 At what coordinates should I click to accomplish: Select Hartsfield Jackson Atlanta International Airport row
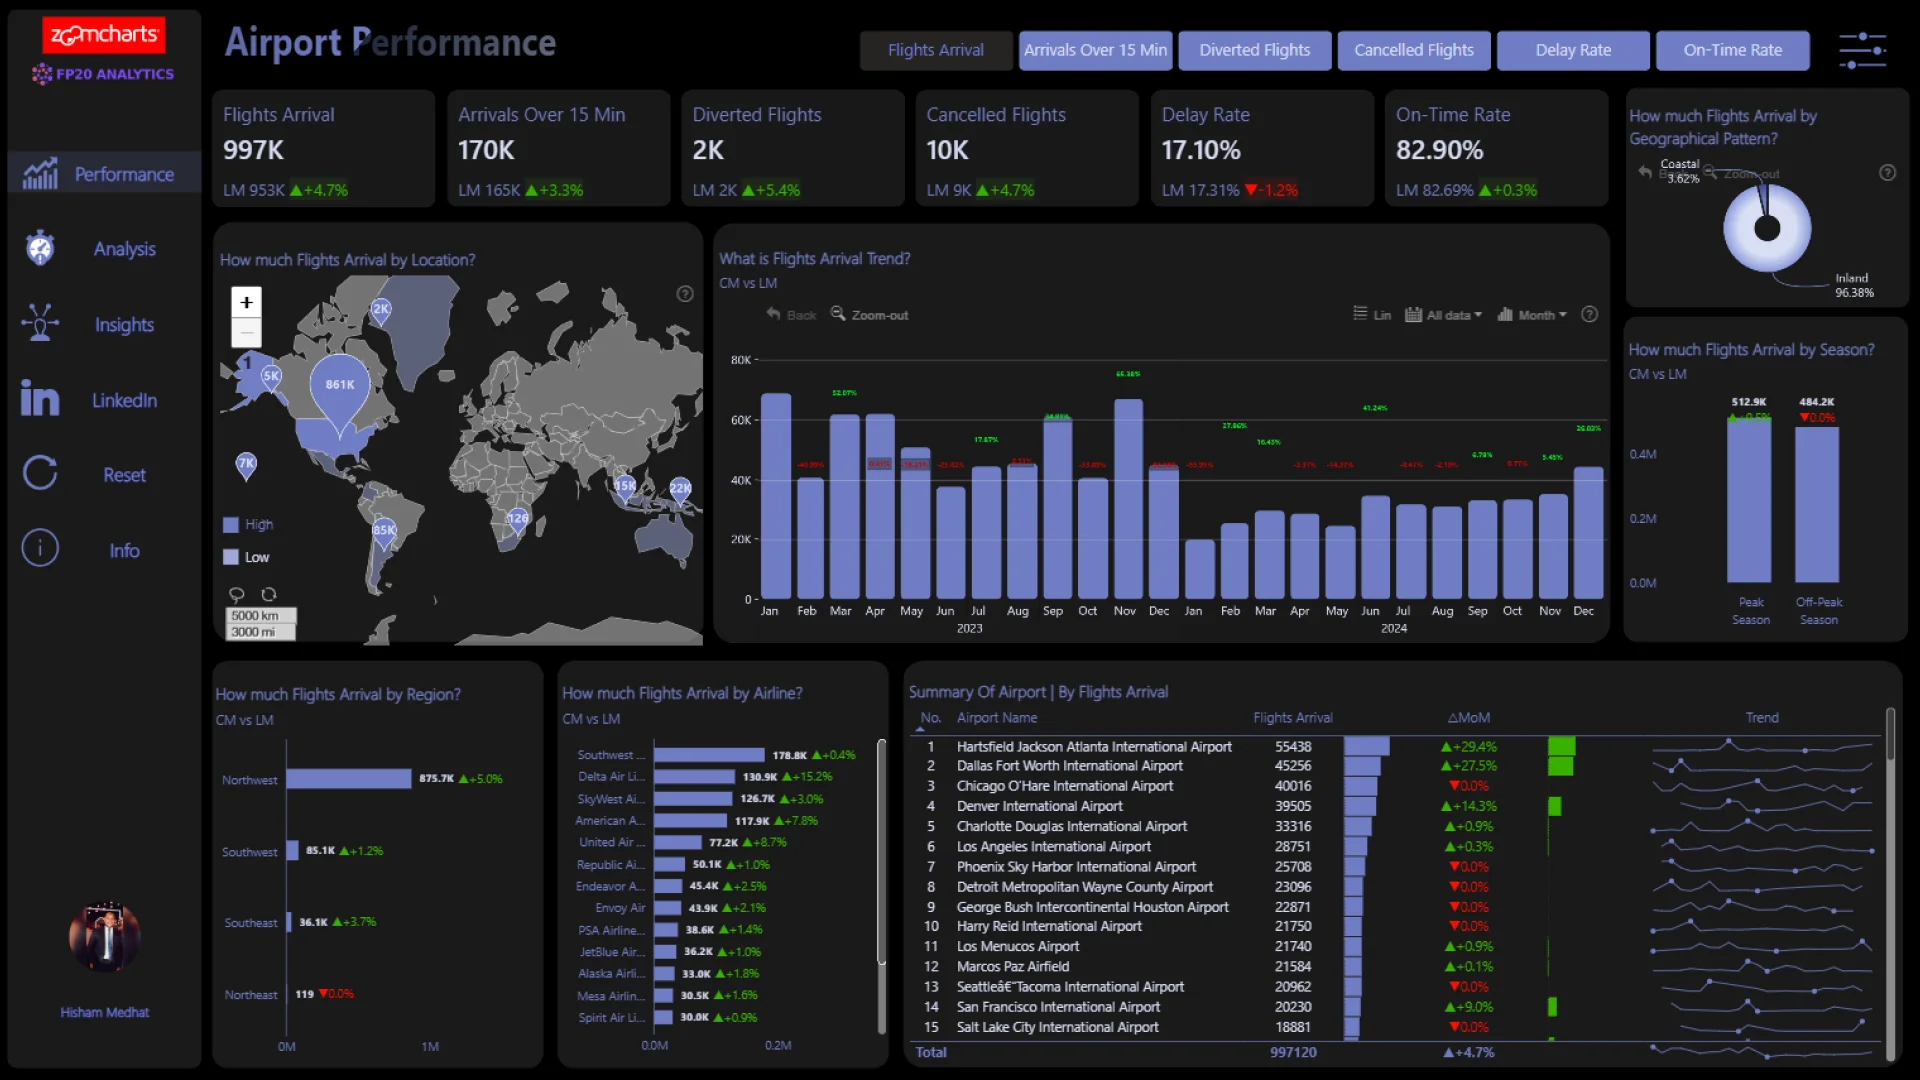click(x=1396, y=746)
